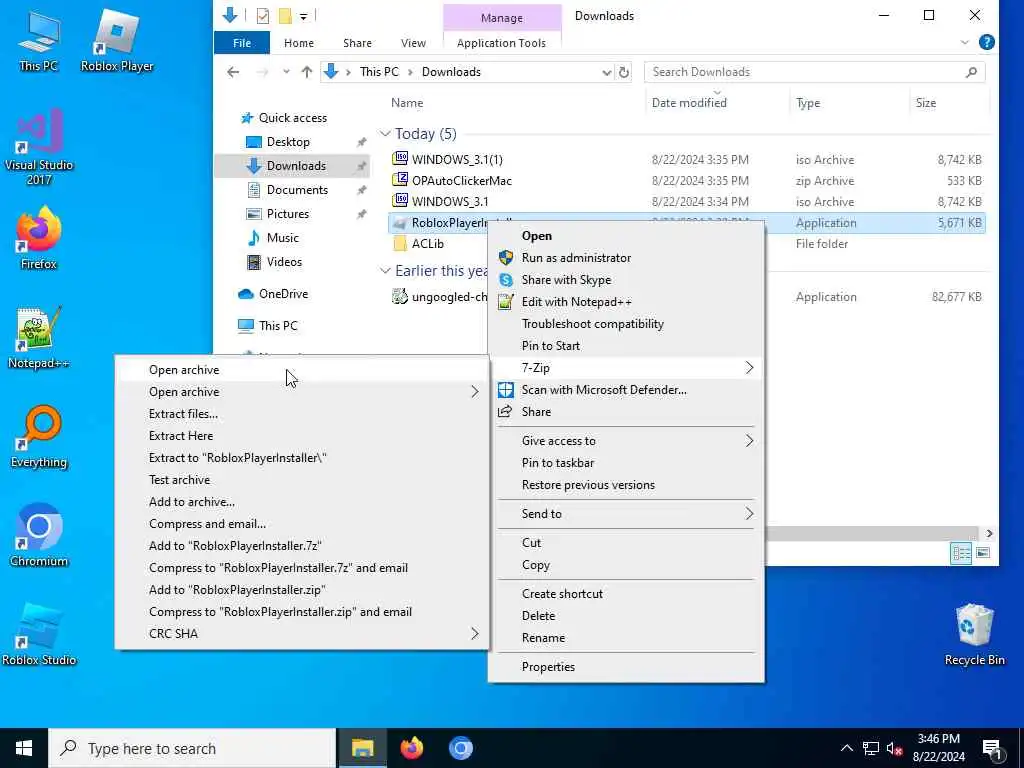Sort by the Date modified column header
The width and height of the screenshot is (1024, 768).
[x=717, y=103]
